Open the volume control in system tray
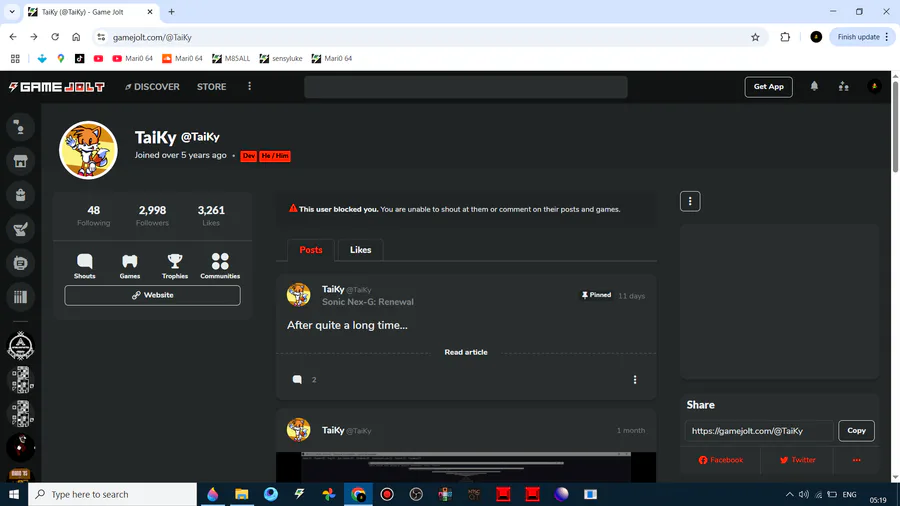This screenshot has width=900, height=506. tap(804, 494)
